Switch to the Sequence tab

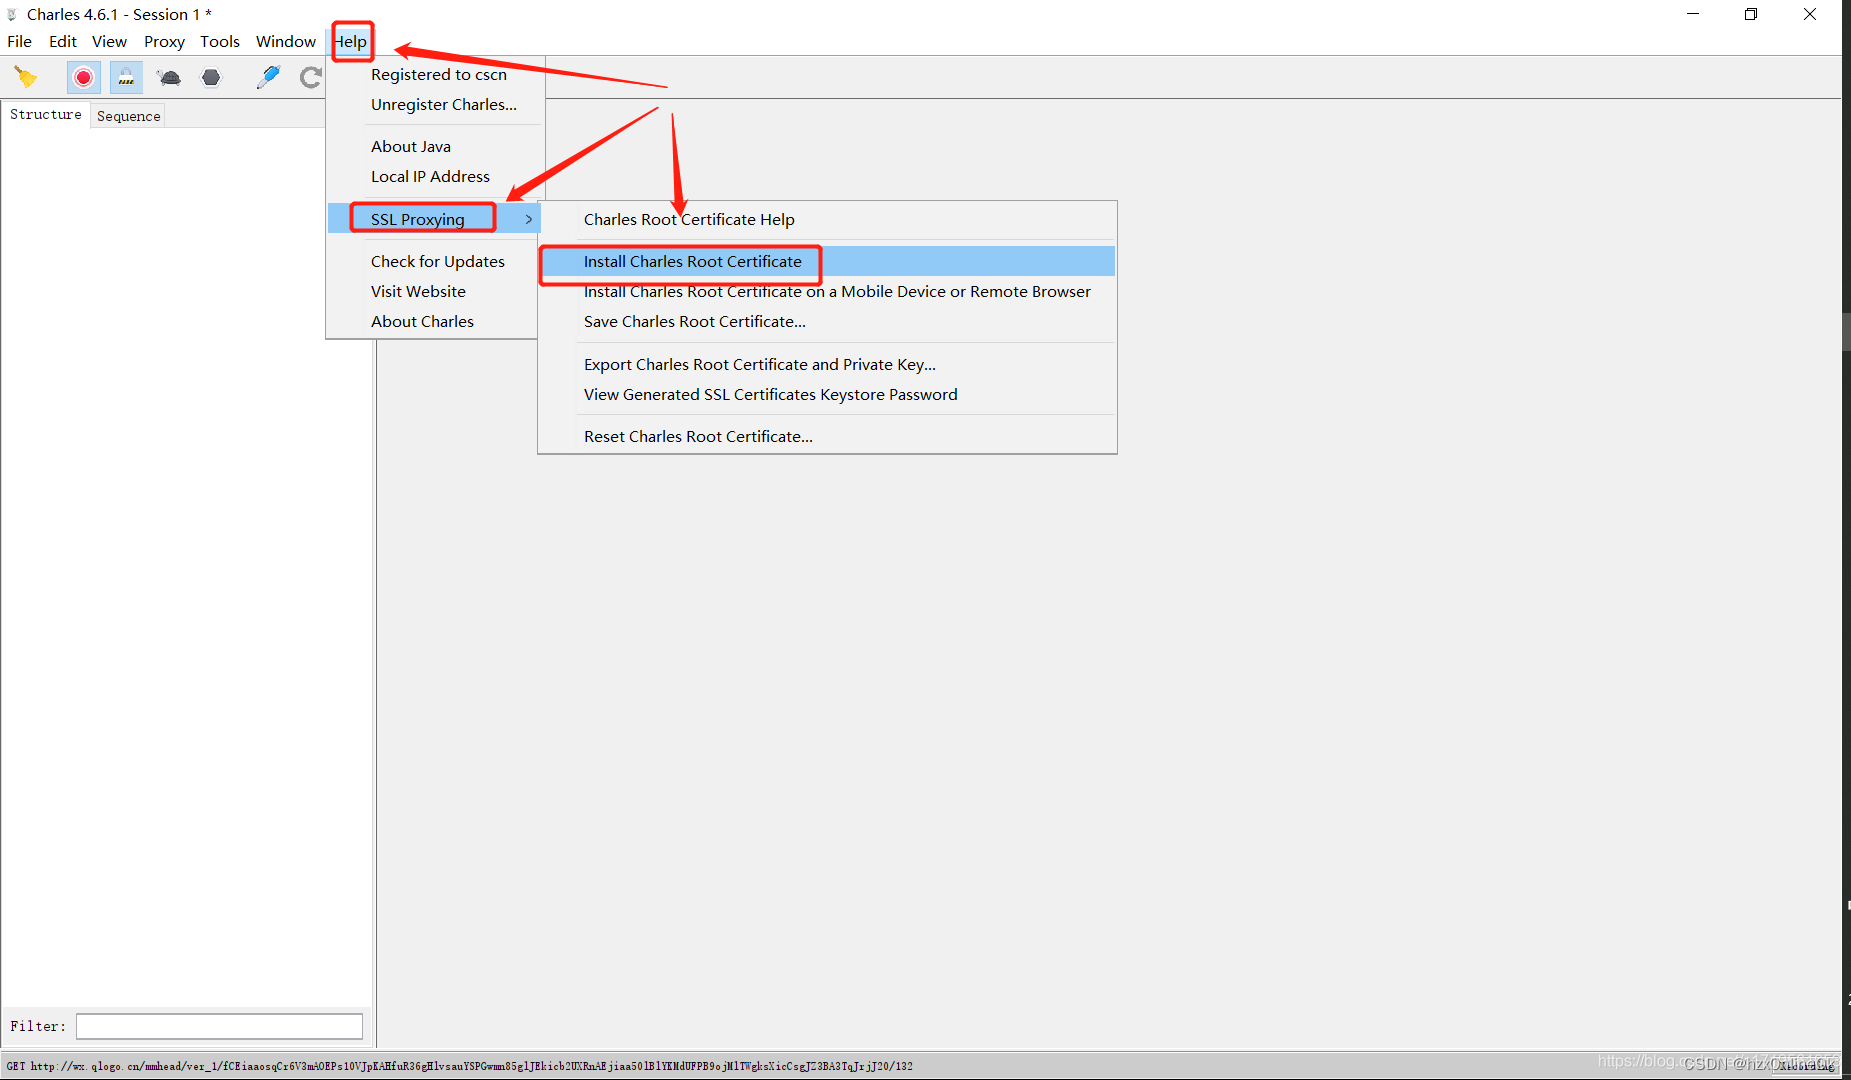[128, 116]
